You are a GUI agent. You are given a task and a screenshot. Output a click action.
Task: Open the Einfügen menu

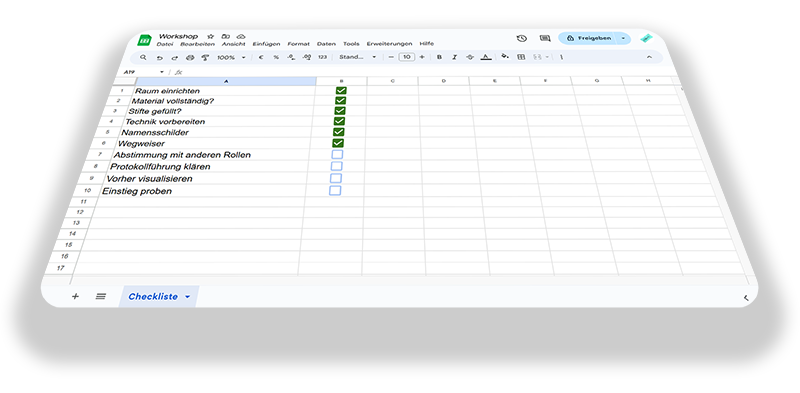click(x=266, y=44)
